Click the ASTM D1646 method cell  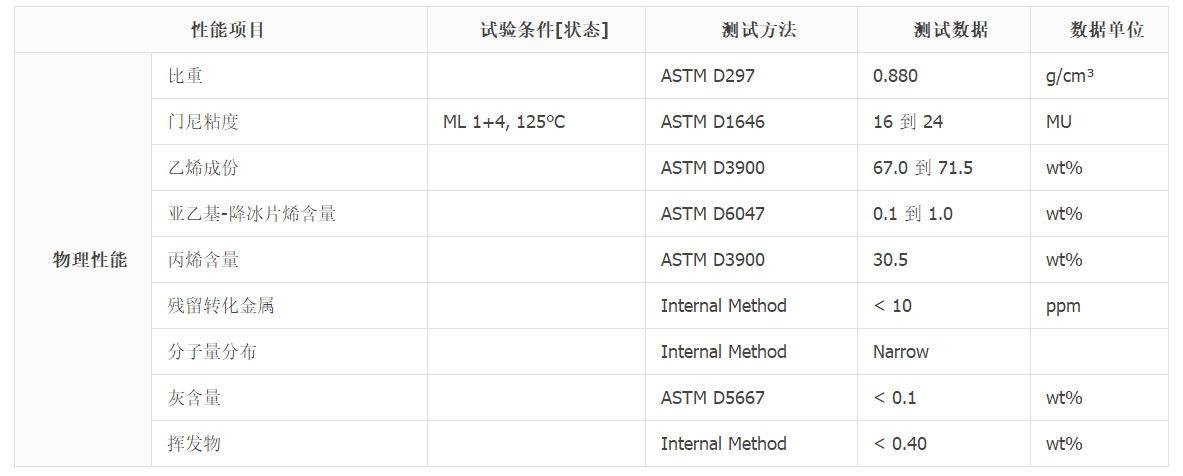click(x=751, y=121)
